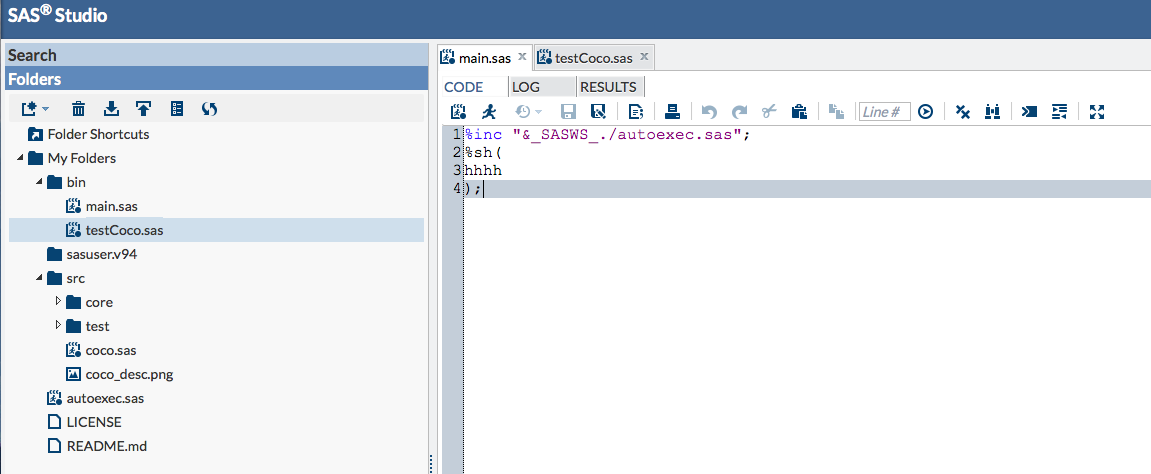1151x474 pixels.
Task: Save the program with floppy disk icon
Action: click(567, 112)
